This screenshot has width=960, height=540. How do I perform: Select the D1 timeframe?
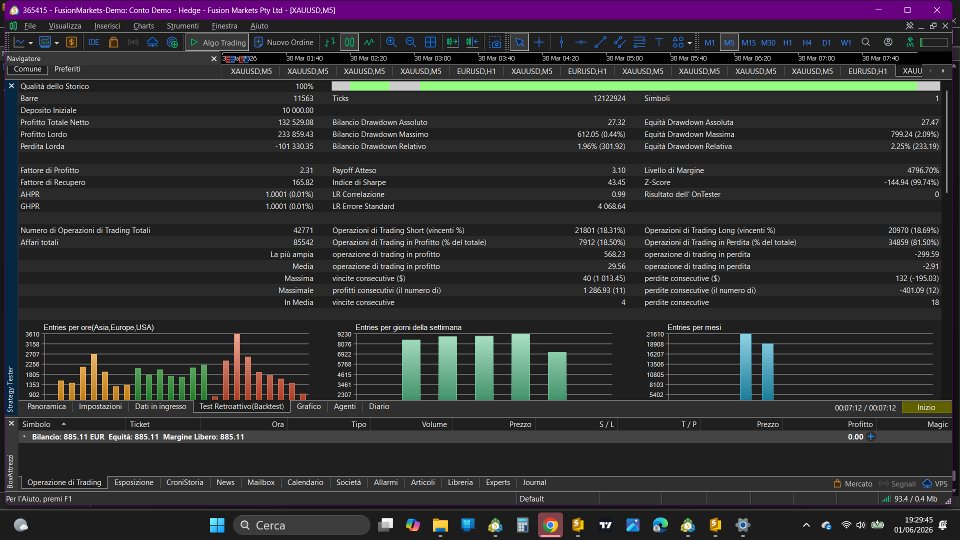[x=827, y=42]
